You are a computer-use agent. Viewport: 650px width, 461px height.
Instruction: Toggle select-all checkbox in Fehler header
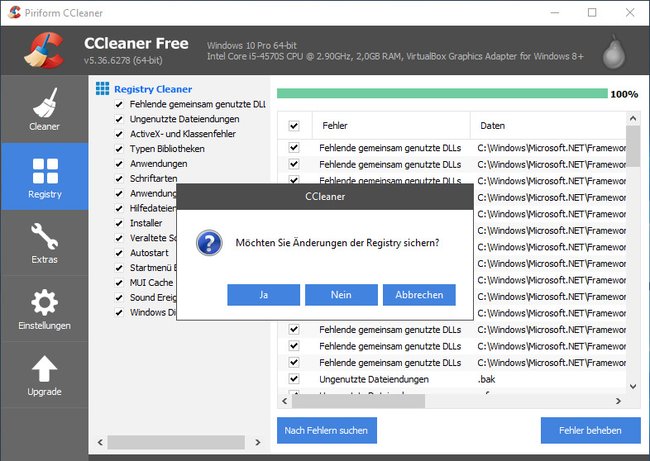pyautogui.click(x=294, y=126)
